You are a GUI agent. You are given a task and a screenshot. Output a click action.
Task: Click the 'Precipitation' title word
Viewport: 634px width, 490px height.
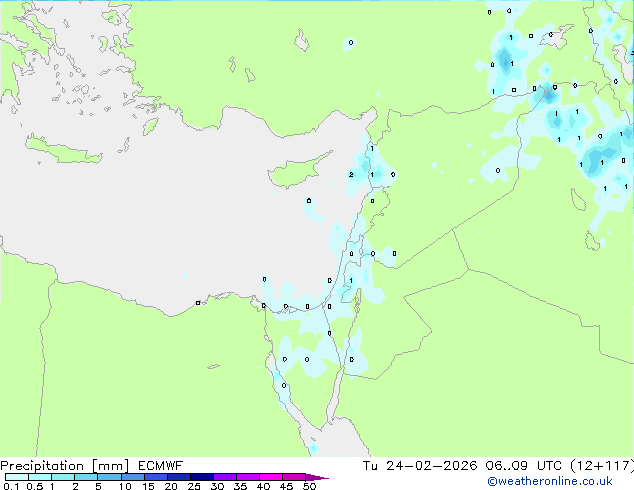click(42, 466)
